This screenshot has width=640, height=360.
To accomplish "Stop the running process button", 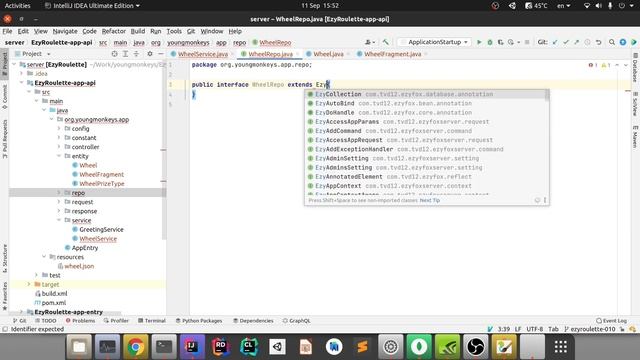I will 527,42.
